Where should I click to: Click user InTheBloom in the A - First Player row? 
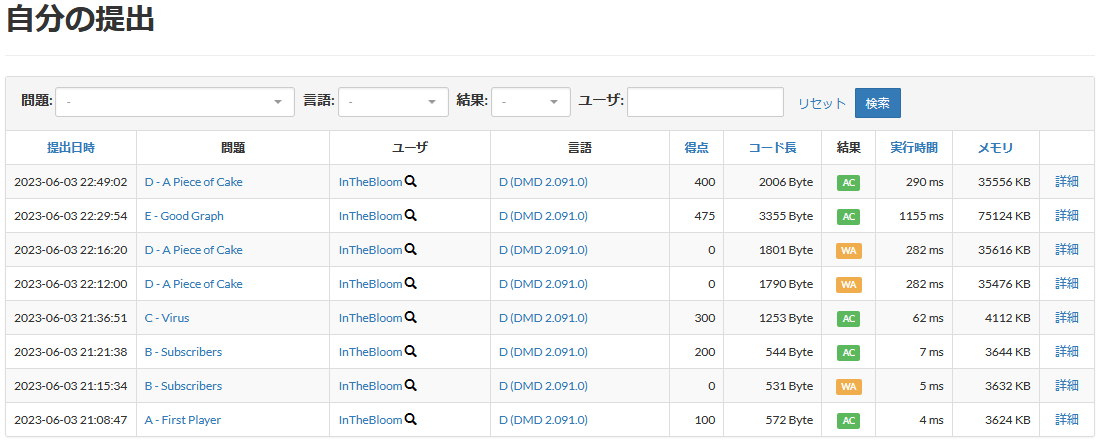click(x=371, y=420)
